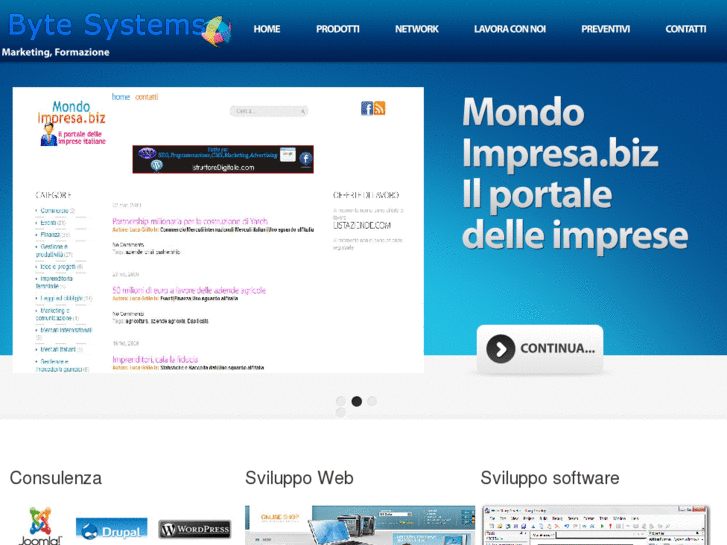Click the Joomla logo icon
Screen dimensions: 727x545
(40, 526)
